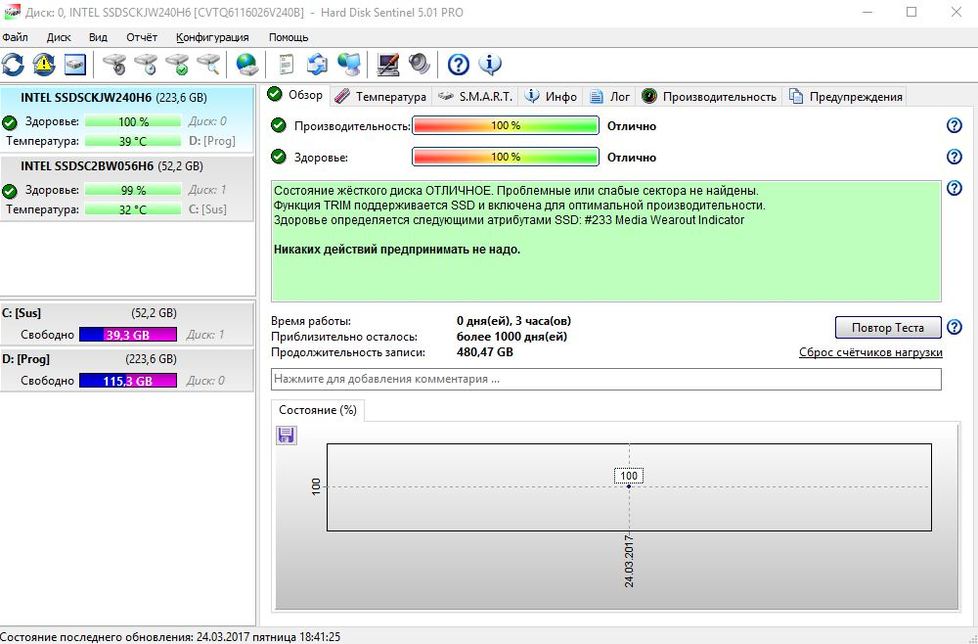This screenshot has height=644, width=978.
Task: Click the Здоровье 100% progress bar
Action: [505, 157]
